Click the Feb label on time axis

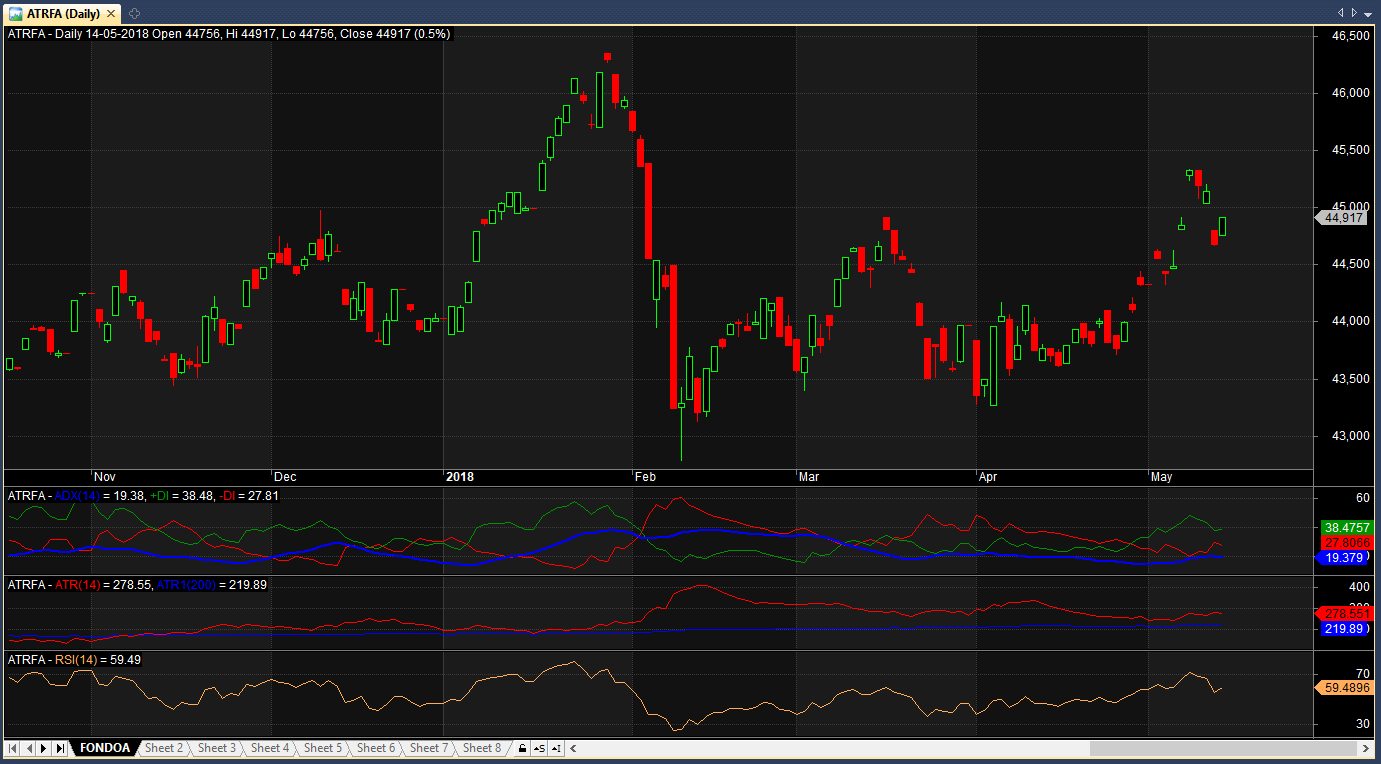pos(646,477)
